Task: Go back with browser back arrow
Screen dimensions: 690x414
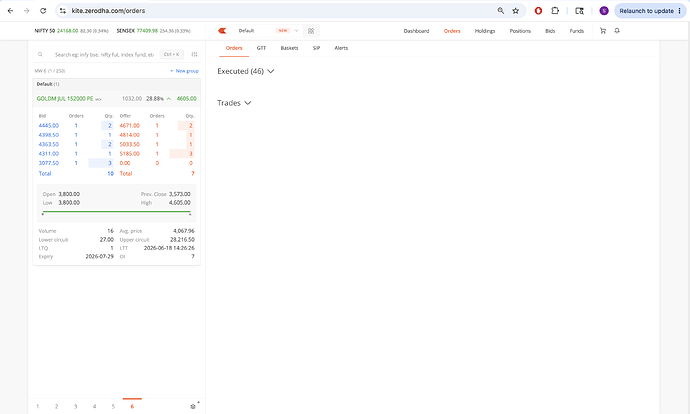Action: pyautogui.click(x=10, y=11)
